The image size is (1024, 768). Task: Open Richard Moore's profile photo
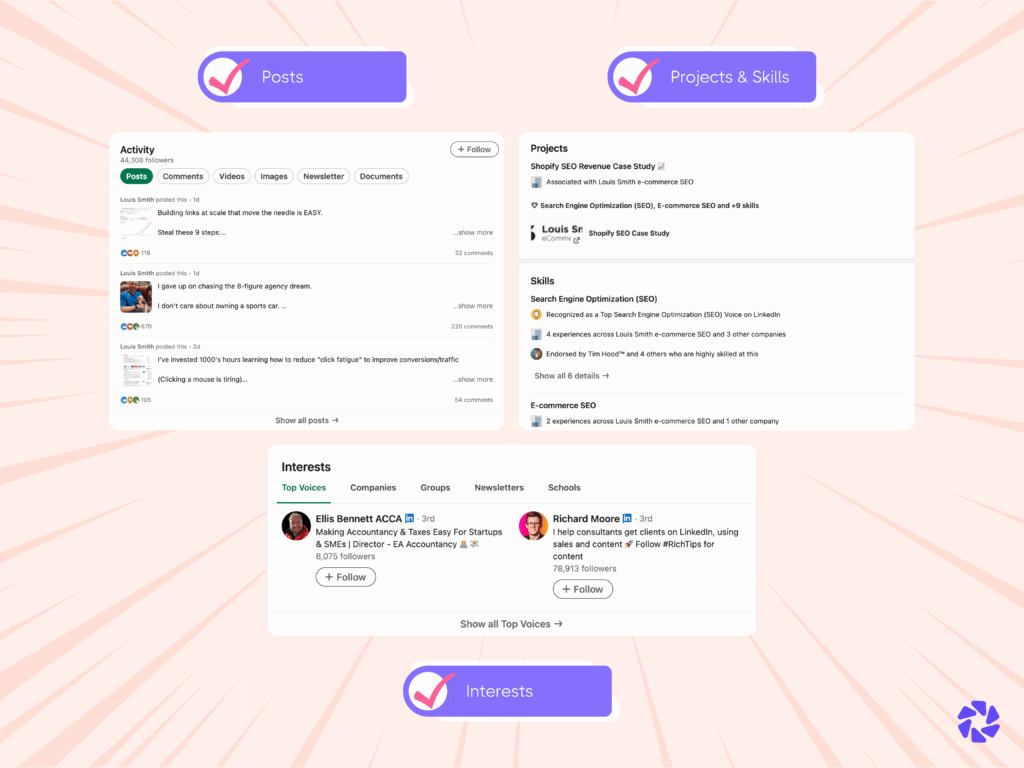(x=533, y=526)
